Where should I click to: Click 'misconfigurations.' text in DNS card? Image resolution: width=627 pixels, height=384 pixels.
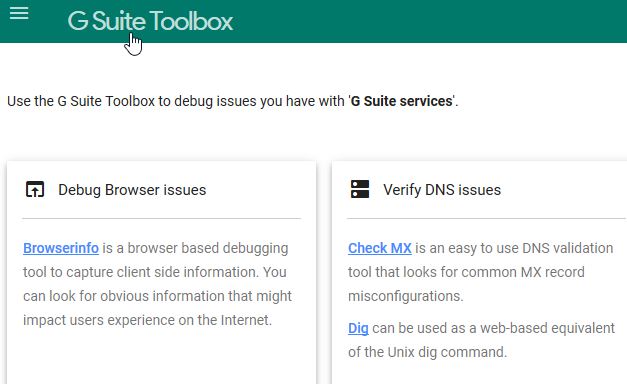point(405,296)
